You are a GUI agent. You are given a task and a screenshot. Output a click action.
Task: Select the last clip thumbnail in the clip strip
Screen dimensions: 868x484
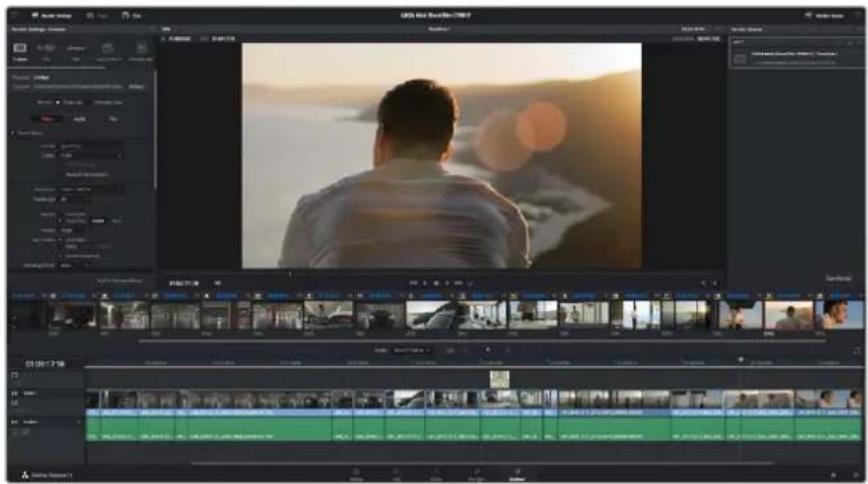839,315
